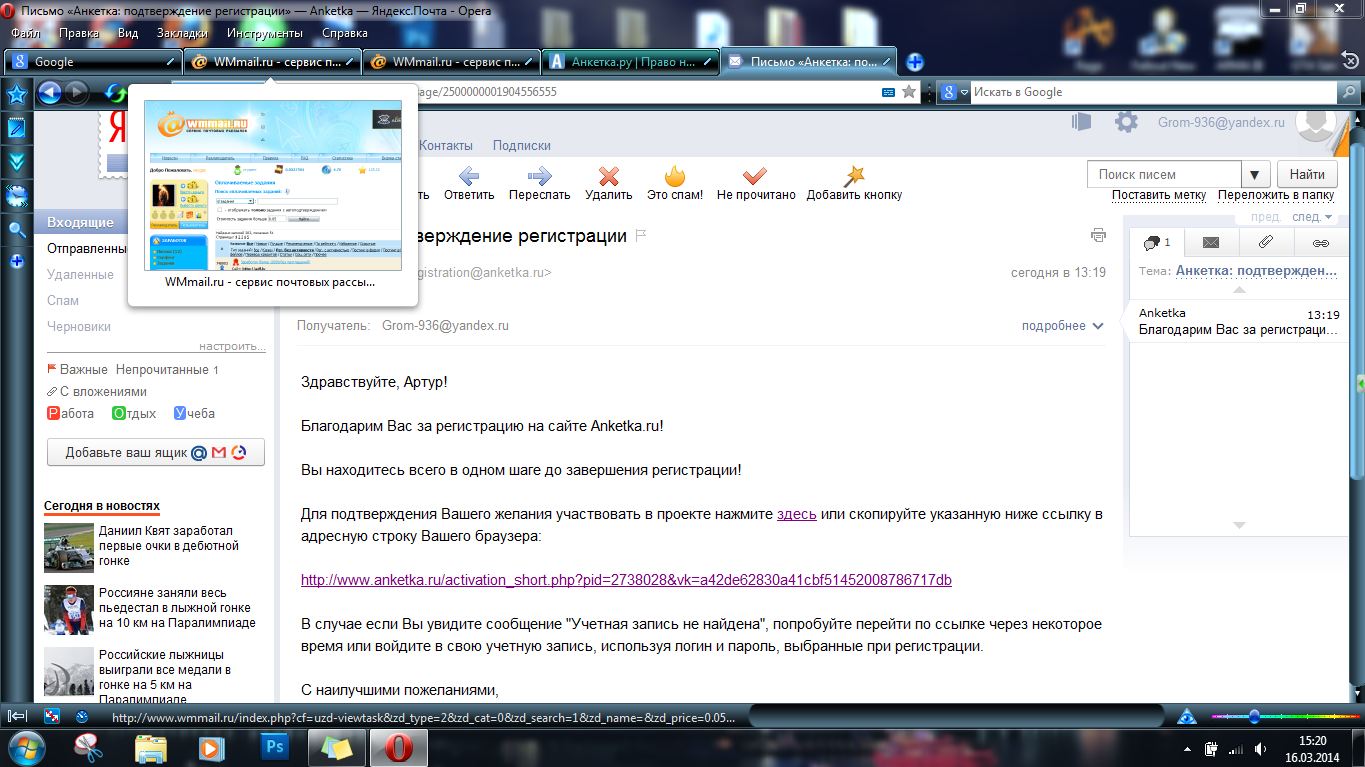Open the Notes panel in Opera sidebar
The width and height of the screenshot is (1365, 767).
point(16,127)
